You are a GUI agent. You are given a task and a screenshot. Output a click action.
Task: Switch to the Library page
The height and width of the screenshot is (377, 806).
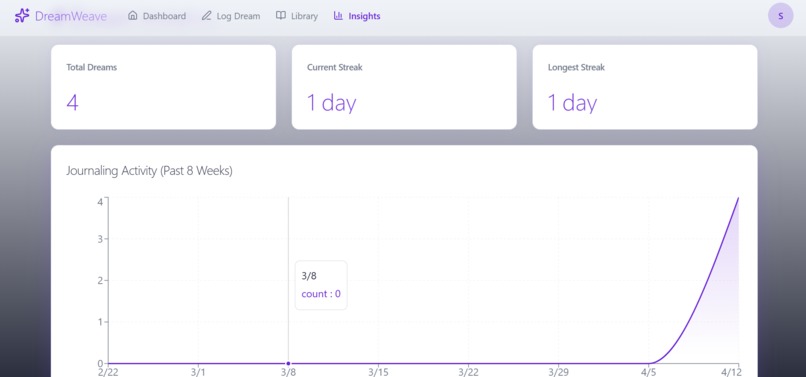pyautogui.click(x=297, y=16)
